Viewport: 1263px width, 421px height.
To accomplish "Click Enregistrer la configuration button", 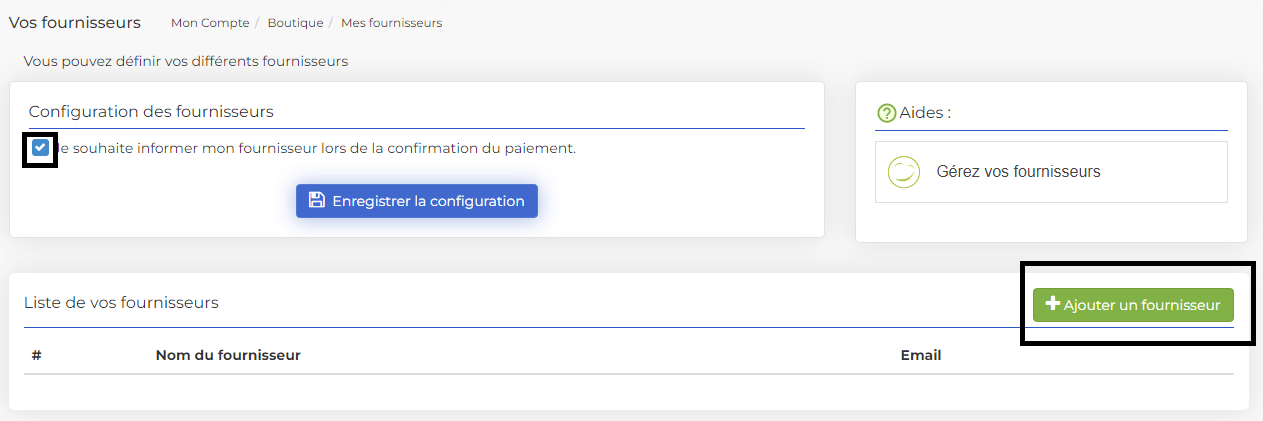I will coord(417,200).
